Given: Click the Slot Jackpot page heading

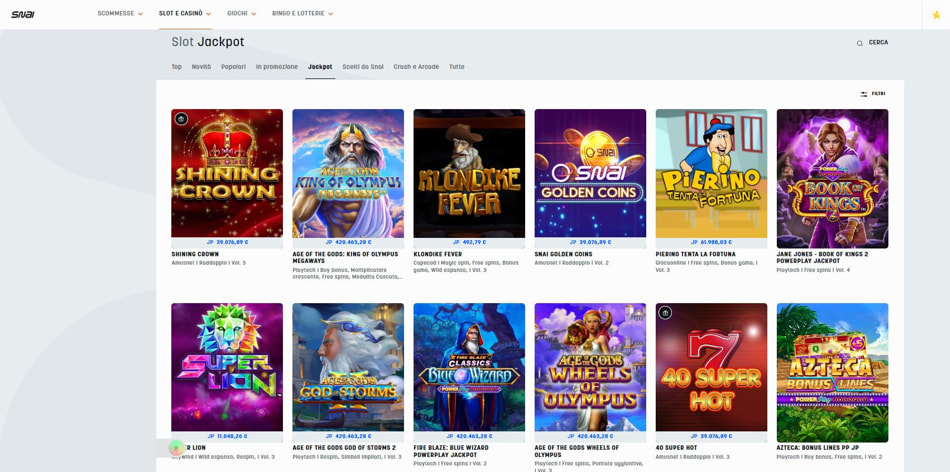Looking at the screenshot, I should (x=208, y=42).
